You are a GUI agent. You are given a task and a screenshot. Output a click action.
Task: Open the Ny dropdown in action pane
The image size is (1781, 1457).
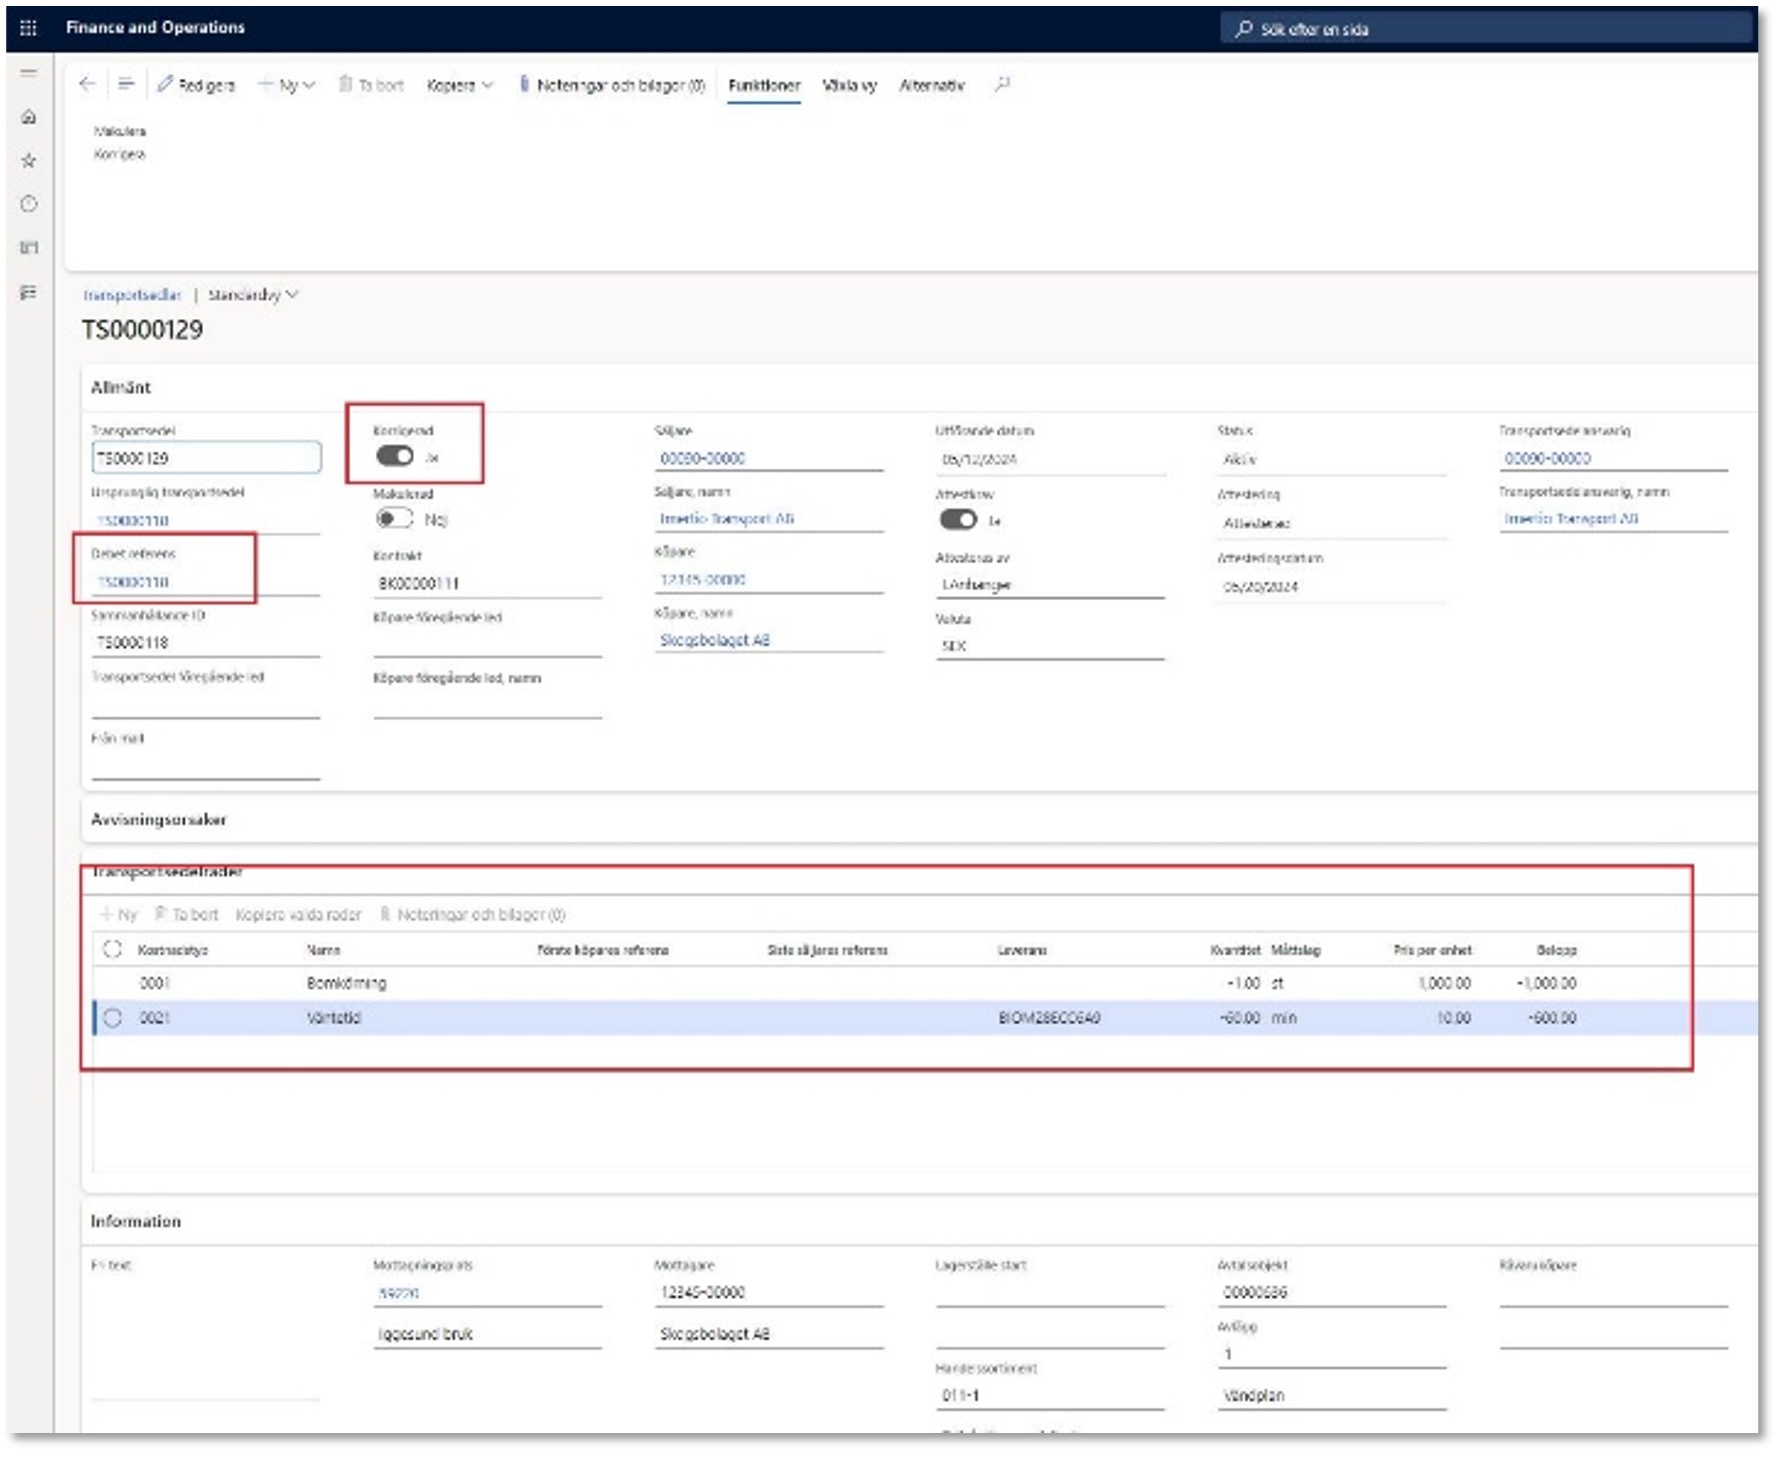coord(287,86)
